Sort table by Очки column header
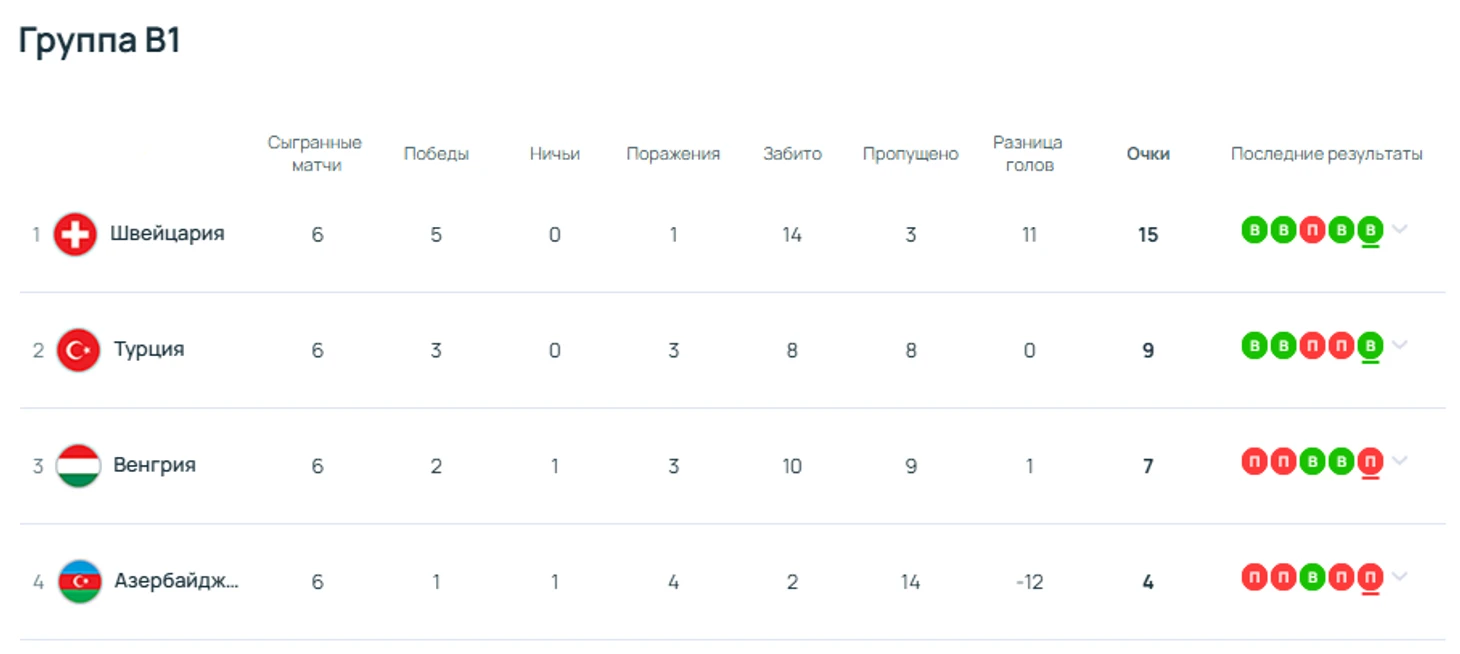 [1148, 154]
